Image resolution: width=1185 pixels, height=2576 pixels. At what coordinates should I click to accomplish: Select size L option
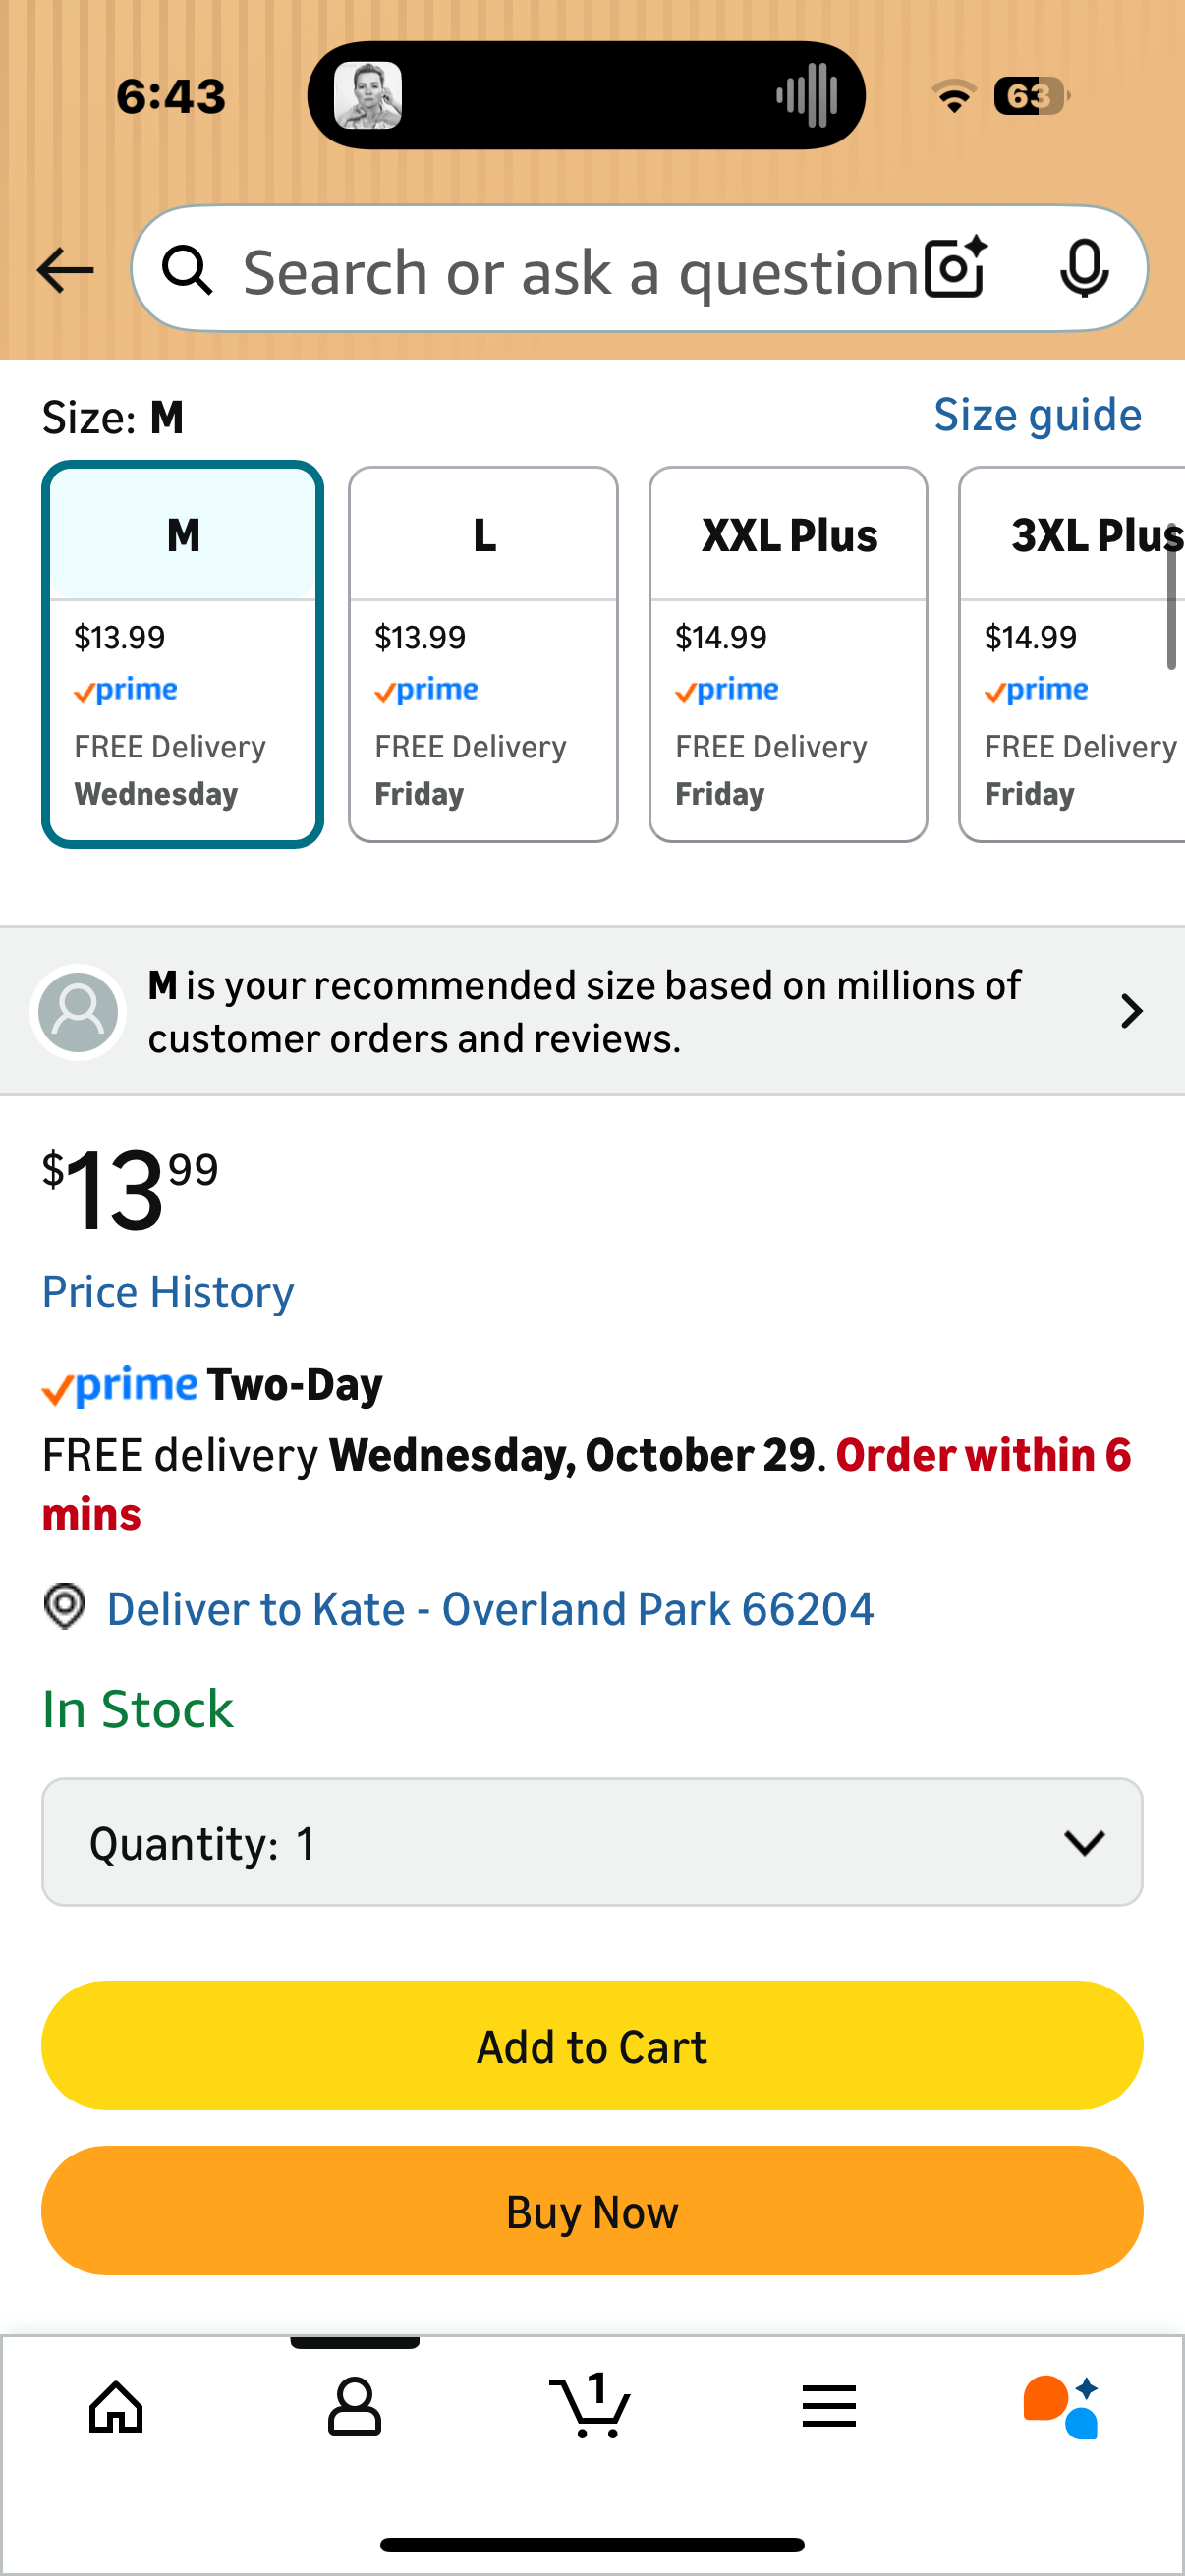(x=483, y=654)
